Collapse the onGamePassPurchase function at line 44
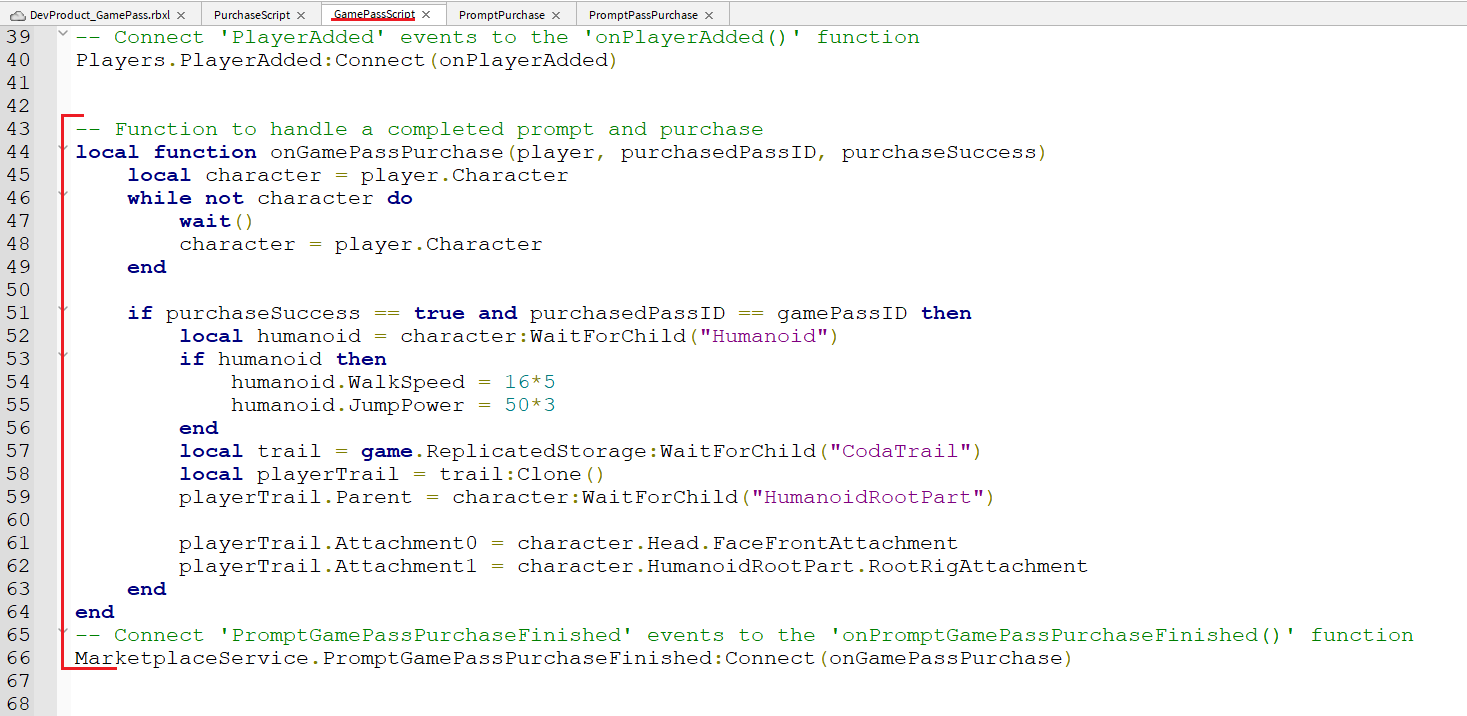1467x716 pixels. tap(63, 148)
